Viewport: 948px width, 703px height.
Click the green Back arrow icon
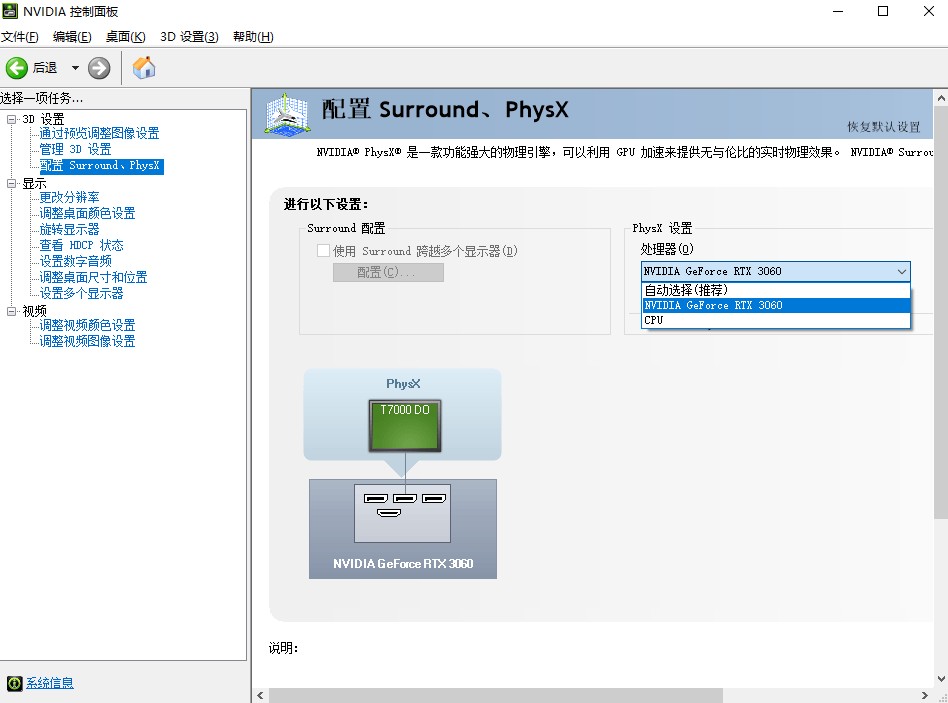click(x=17, y=68)
